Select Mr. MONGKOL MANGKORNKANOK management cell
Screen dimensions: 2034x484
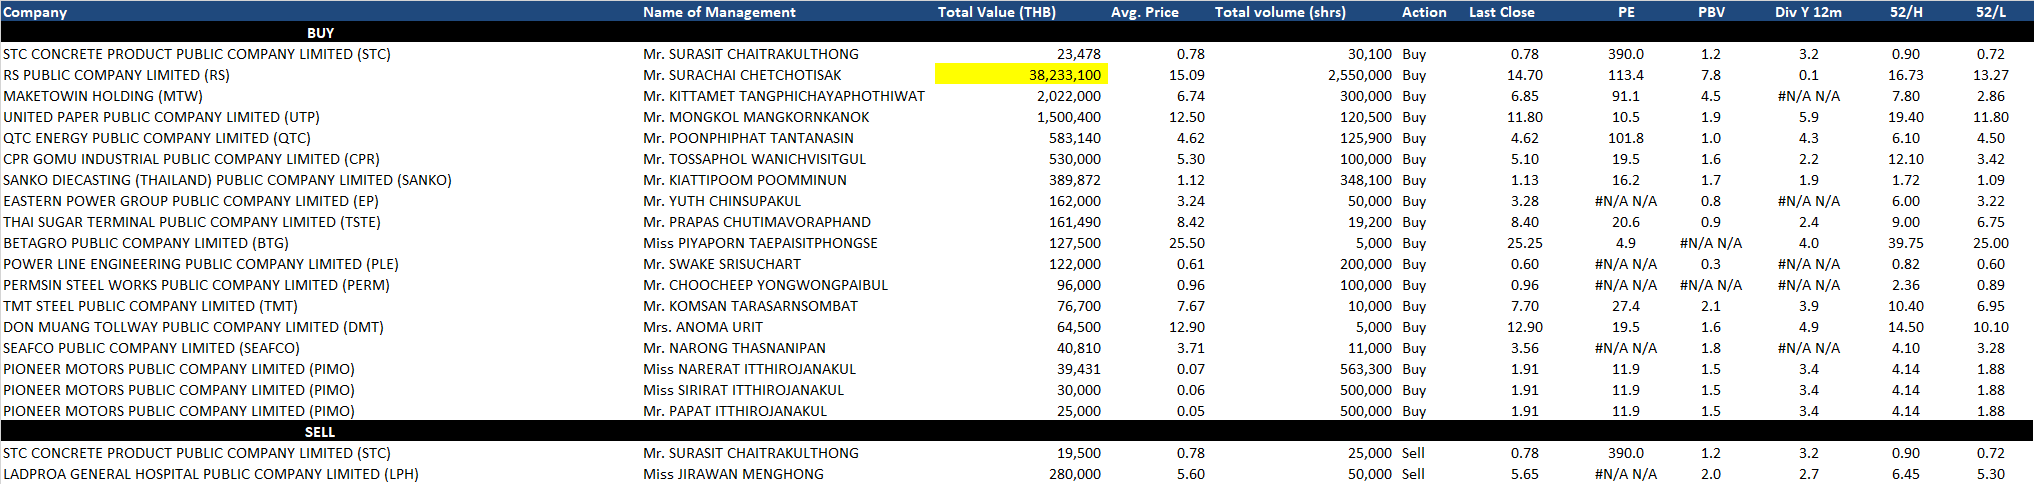tap(756, 117)
